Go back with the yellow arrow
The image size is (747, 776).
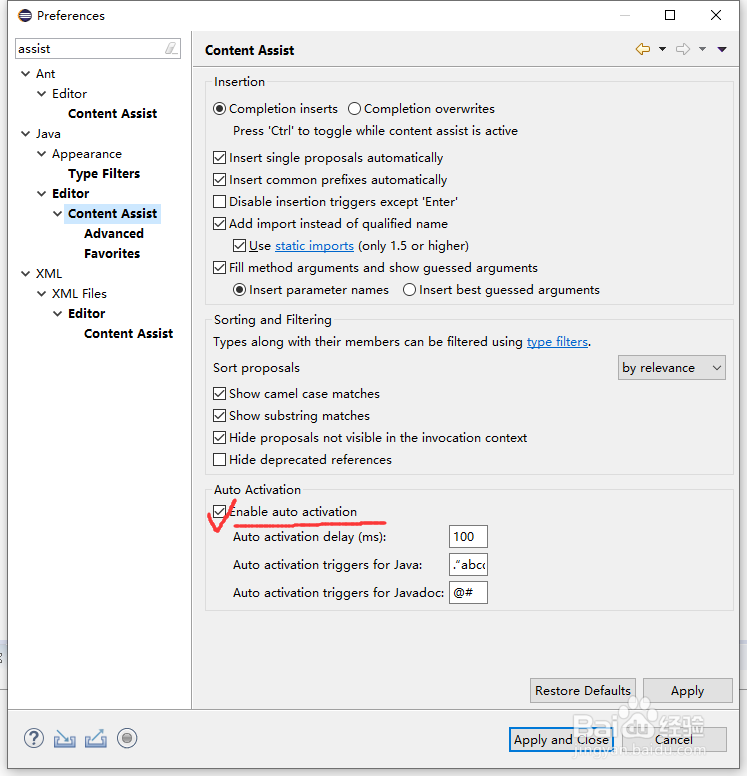tap(643, 49)
